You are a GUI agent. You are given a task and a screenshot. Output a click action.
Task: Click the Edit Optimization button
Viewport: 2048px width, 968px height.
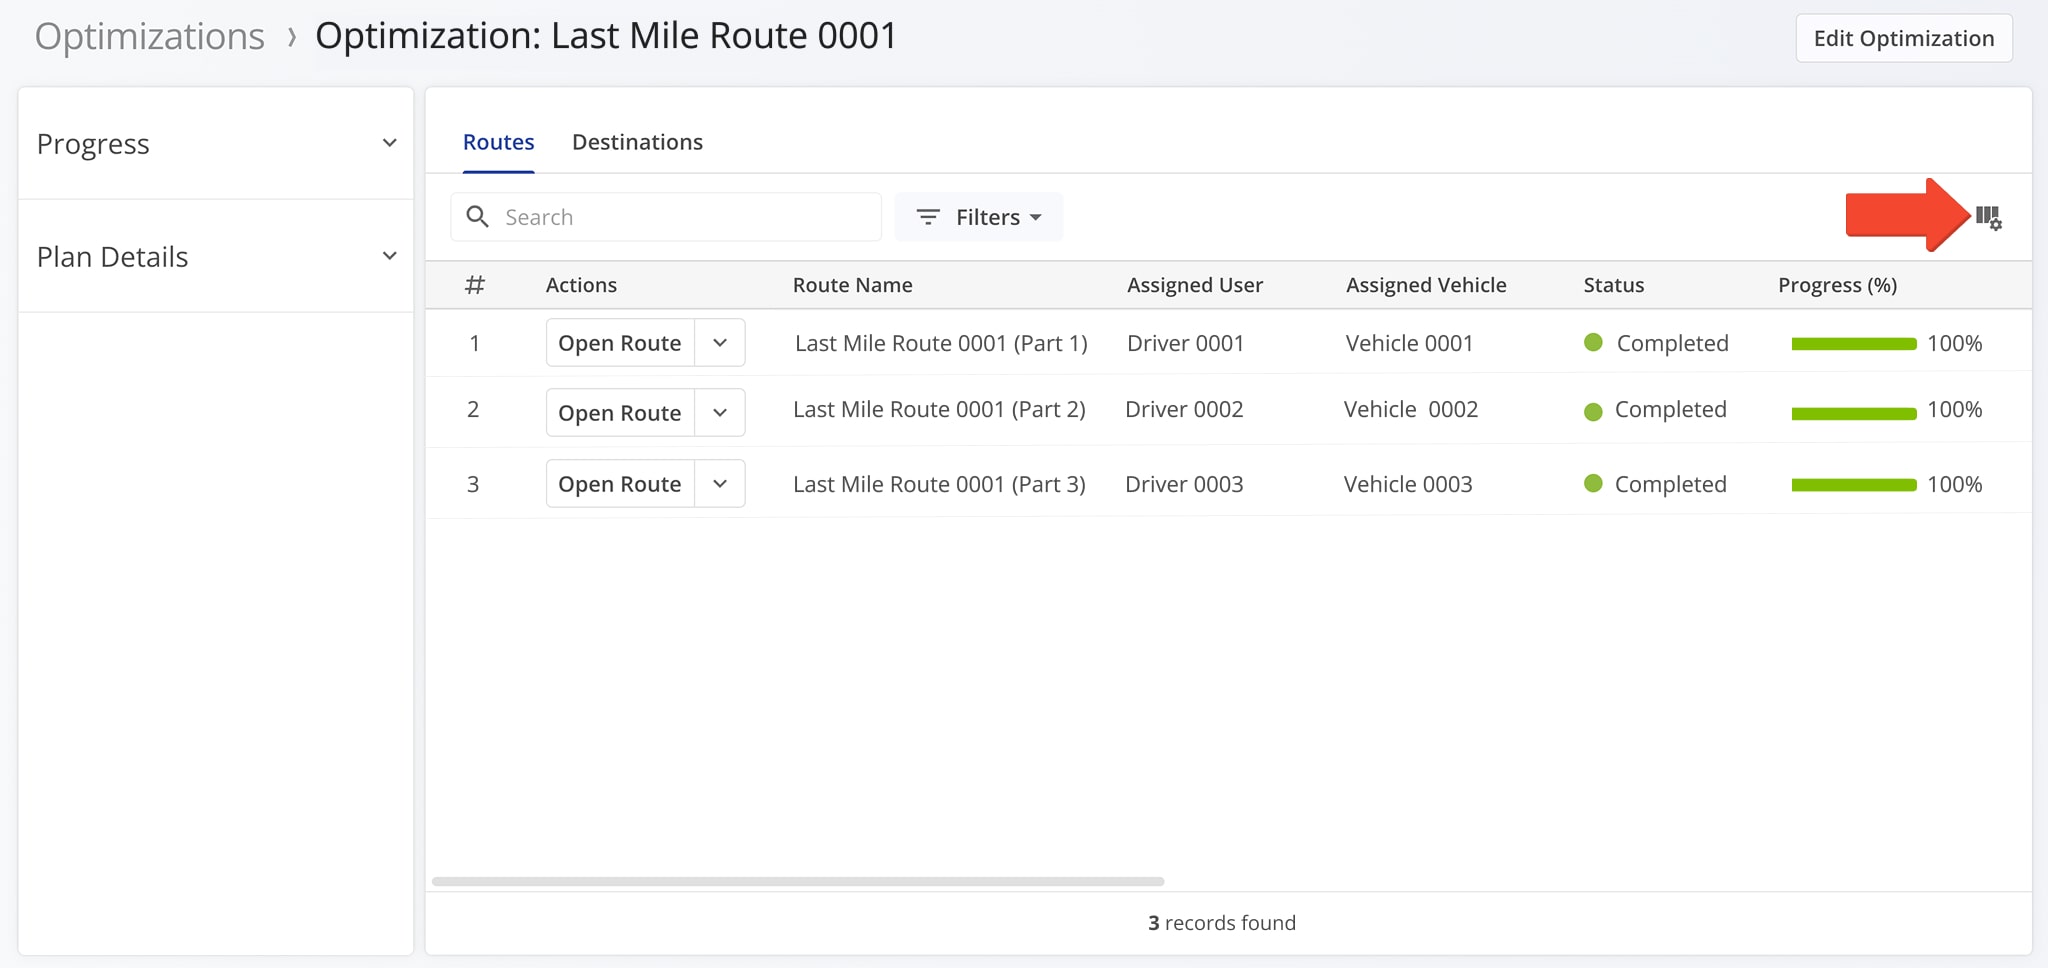(1903, 38)
